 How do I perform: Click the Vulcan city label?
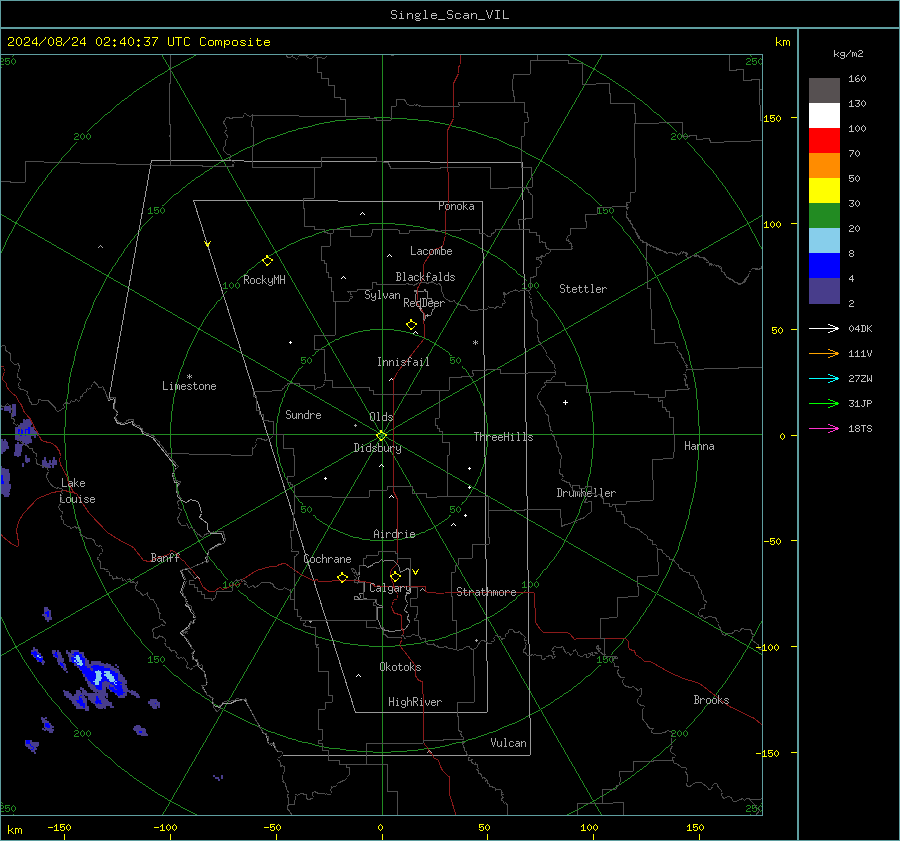[x=508, y=743]
